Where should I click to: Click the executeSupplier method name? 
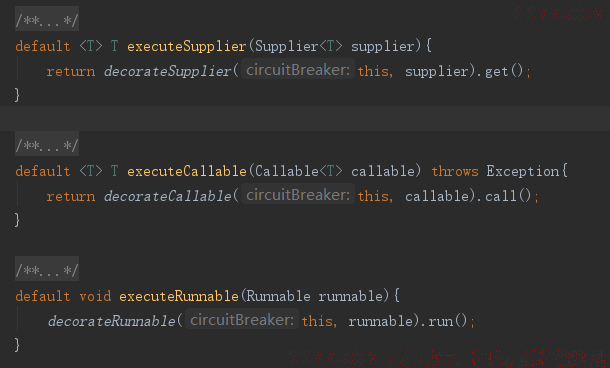pyautogui.click(x=187, y=46)
